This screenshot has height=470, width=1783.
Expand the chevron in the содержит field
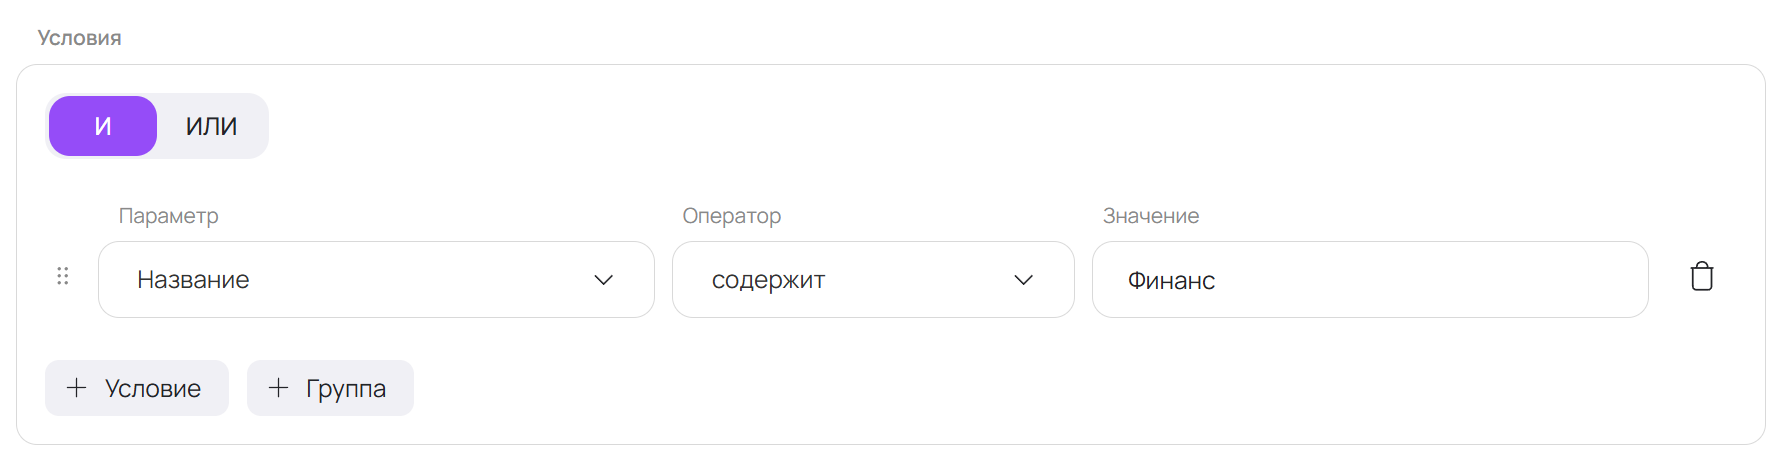(1023, 280)
